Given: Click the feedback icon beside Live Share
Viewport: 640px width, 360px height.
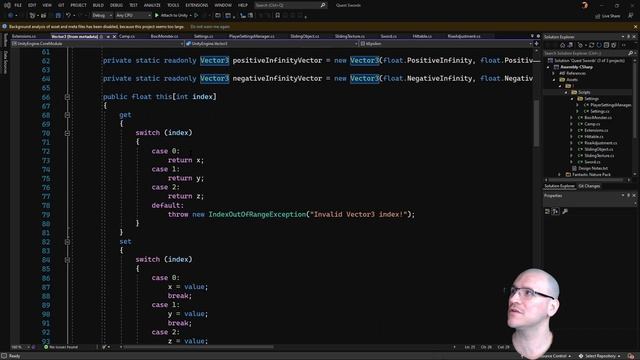Looking at the screenshot, I should click(630, 16).
